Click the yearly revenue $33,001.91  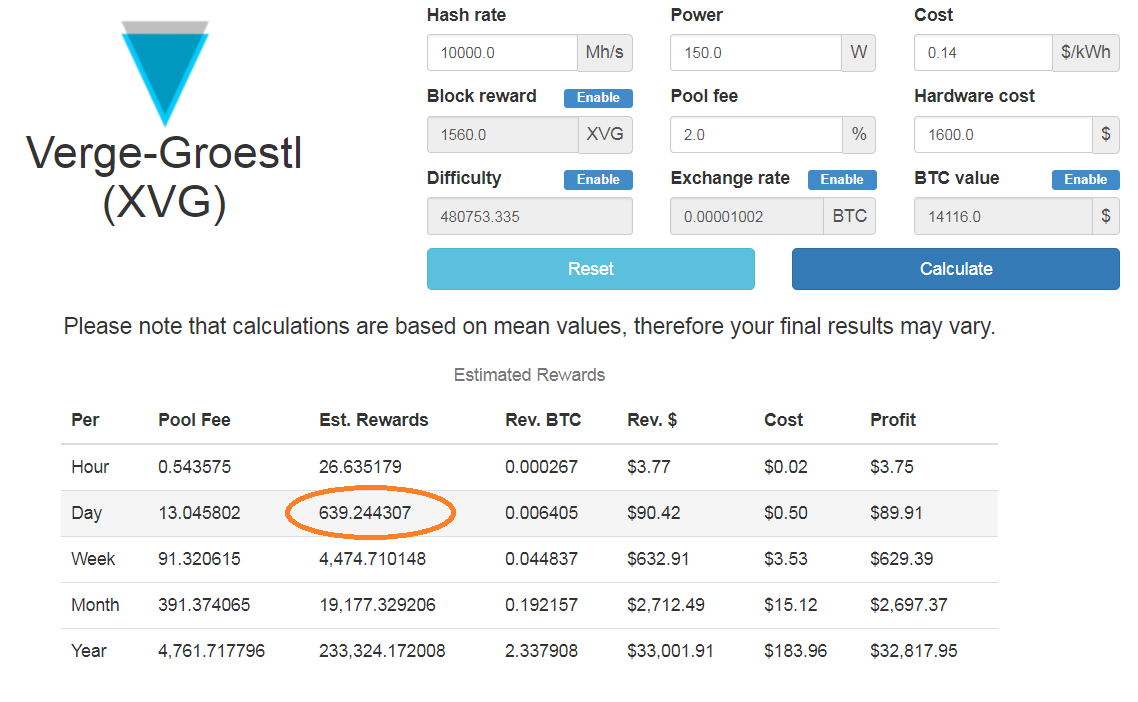[670, 651]
